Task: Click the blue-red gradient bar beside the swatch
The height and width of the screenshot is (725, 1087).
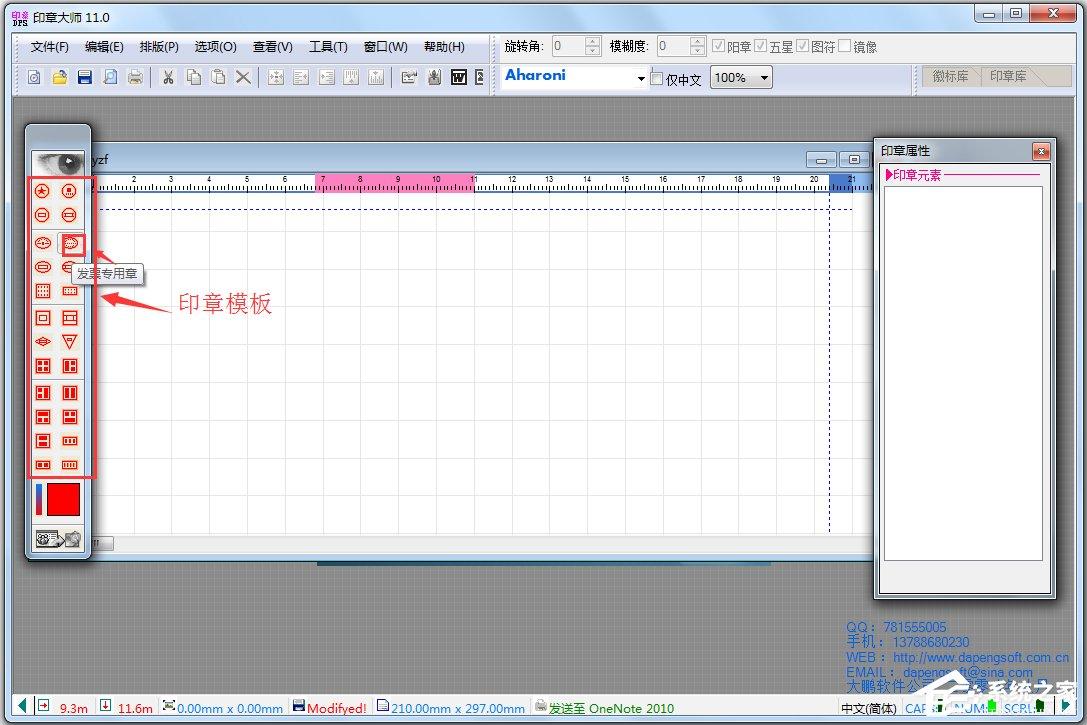Action: pyautogui.click(x=40, y=499)
